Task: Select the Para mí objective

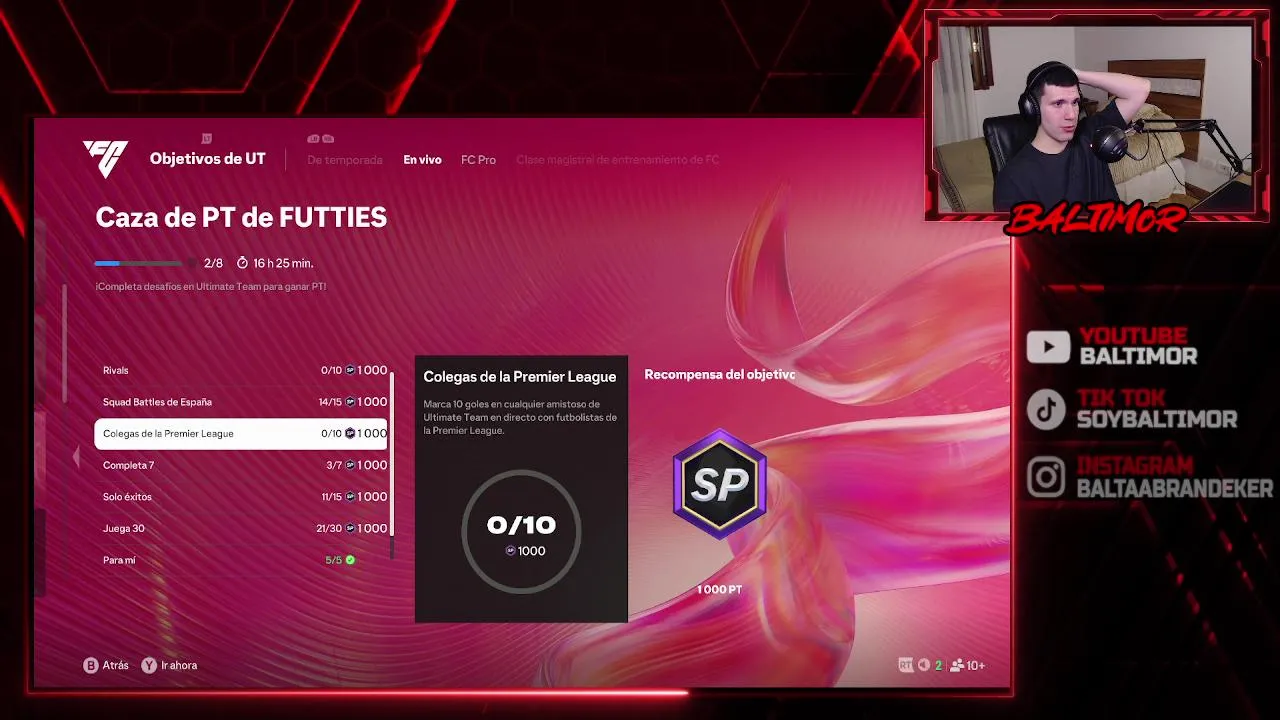Action: [x=241, y=560]
